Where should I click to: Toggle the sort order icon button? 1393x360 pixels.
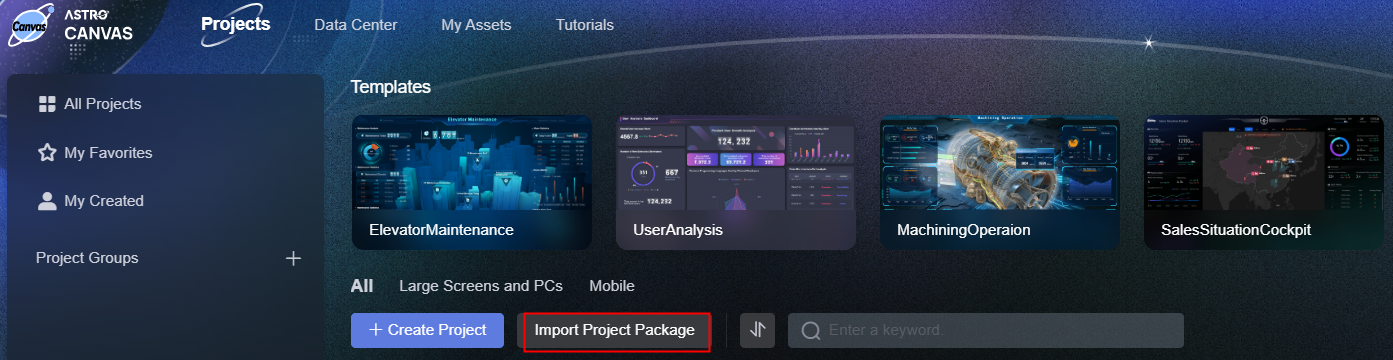[x=757, y=330]
